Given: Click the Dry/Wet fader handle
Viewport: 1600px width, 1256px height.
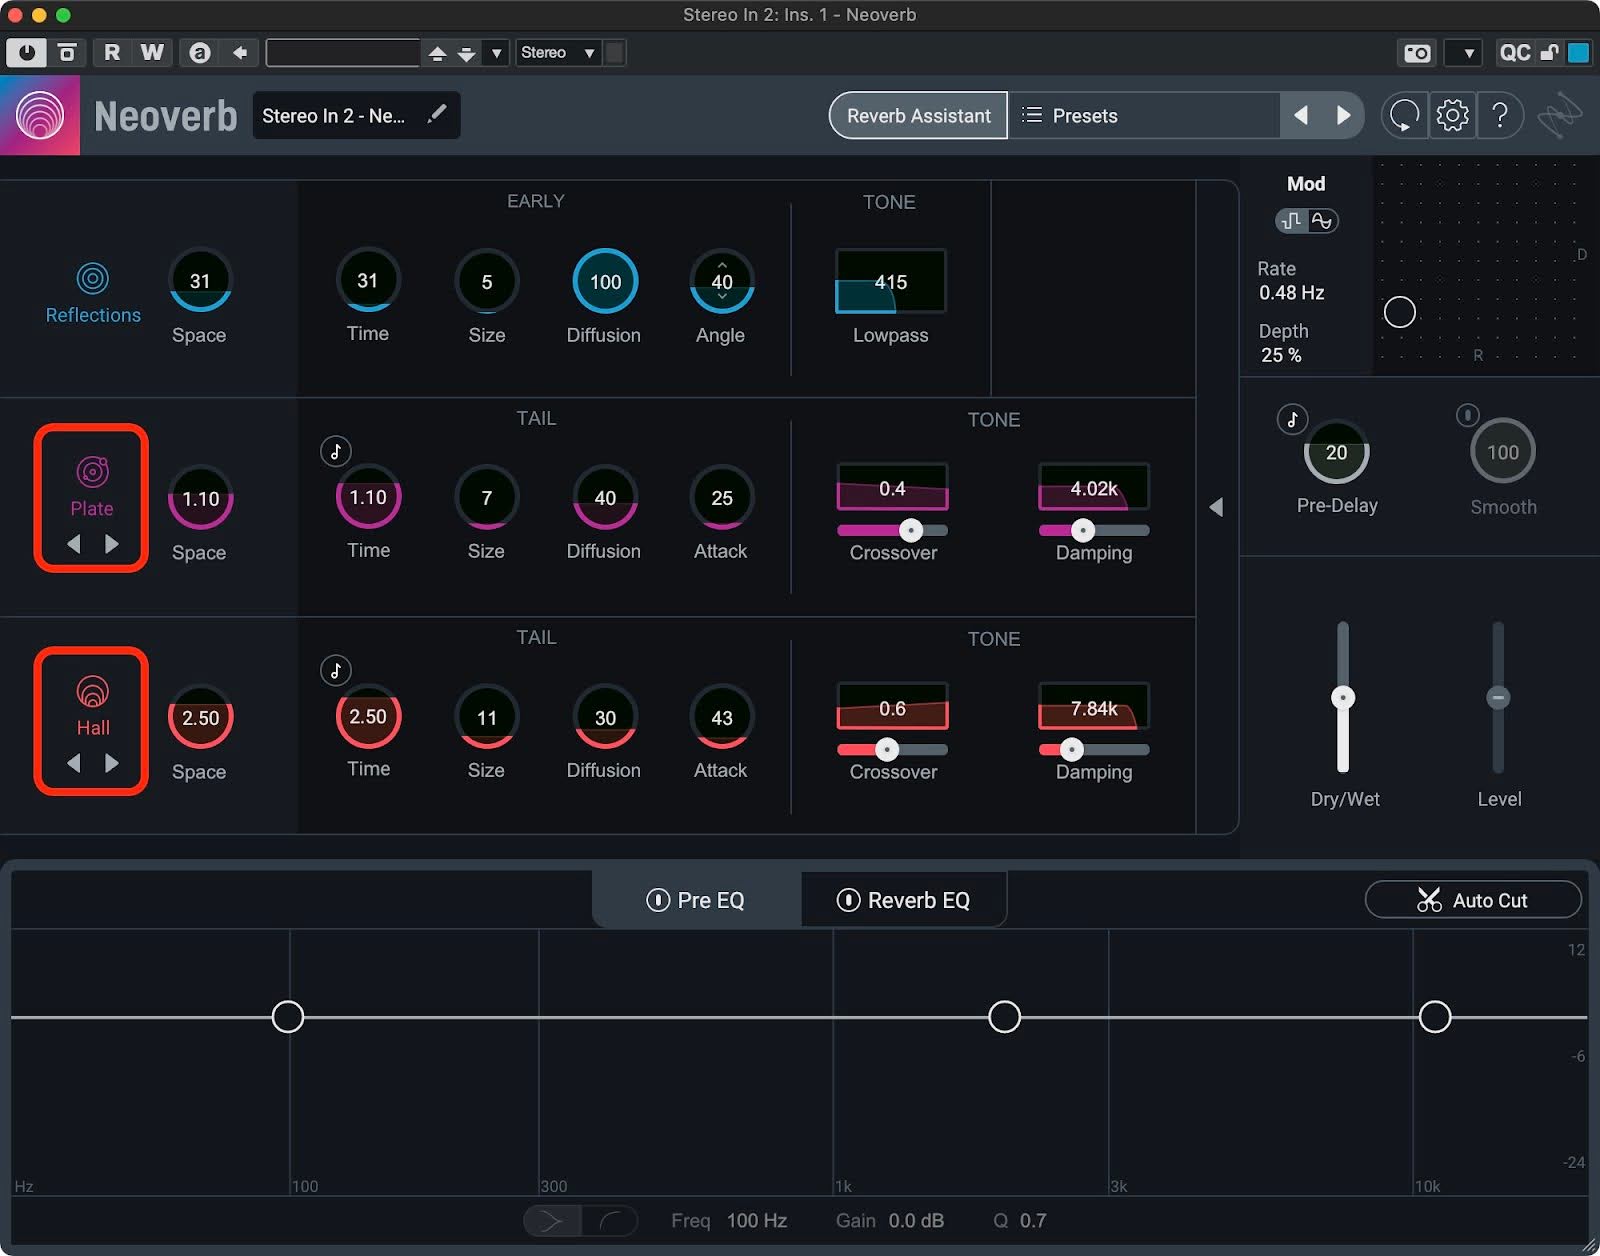Looking at the screenshot, I should [1343, 697].
